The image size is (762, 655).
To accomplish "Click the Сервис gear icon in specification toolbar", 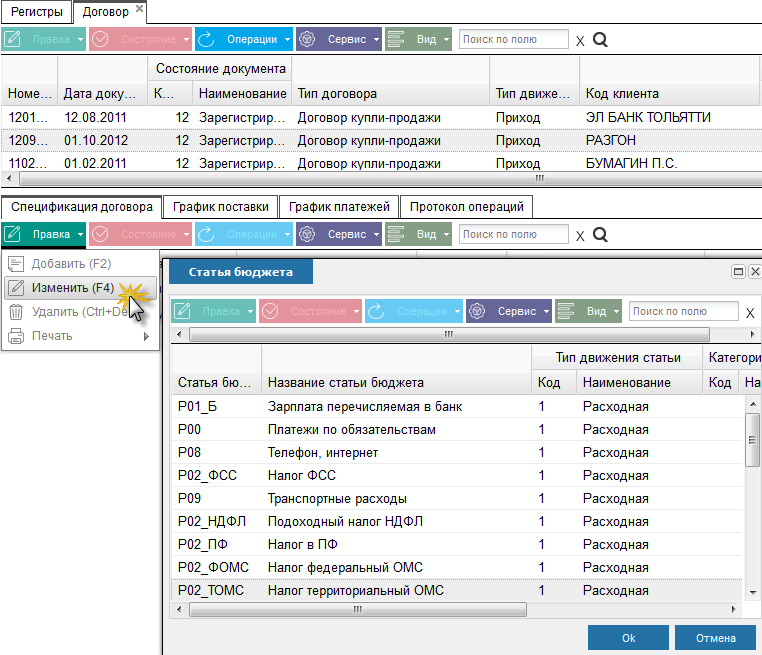I will click(x=307, y=234).
